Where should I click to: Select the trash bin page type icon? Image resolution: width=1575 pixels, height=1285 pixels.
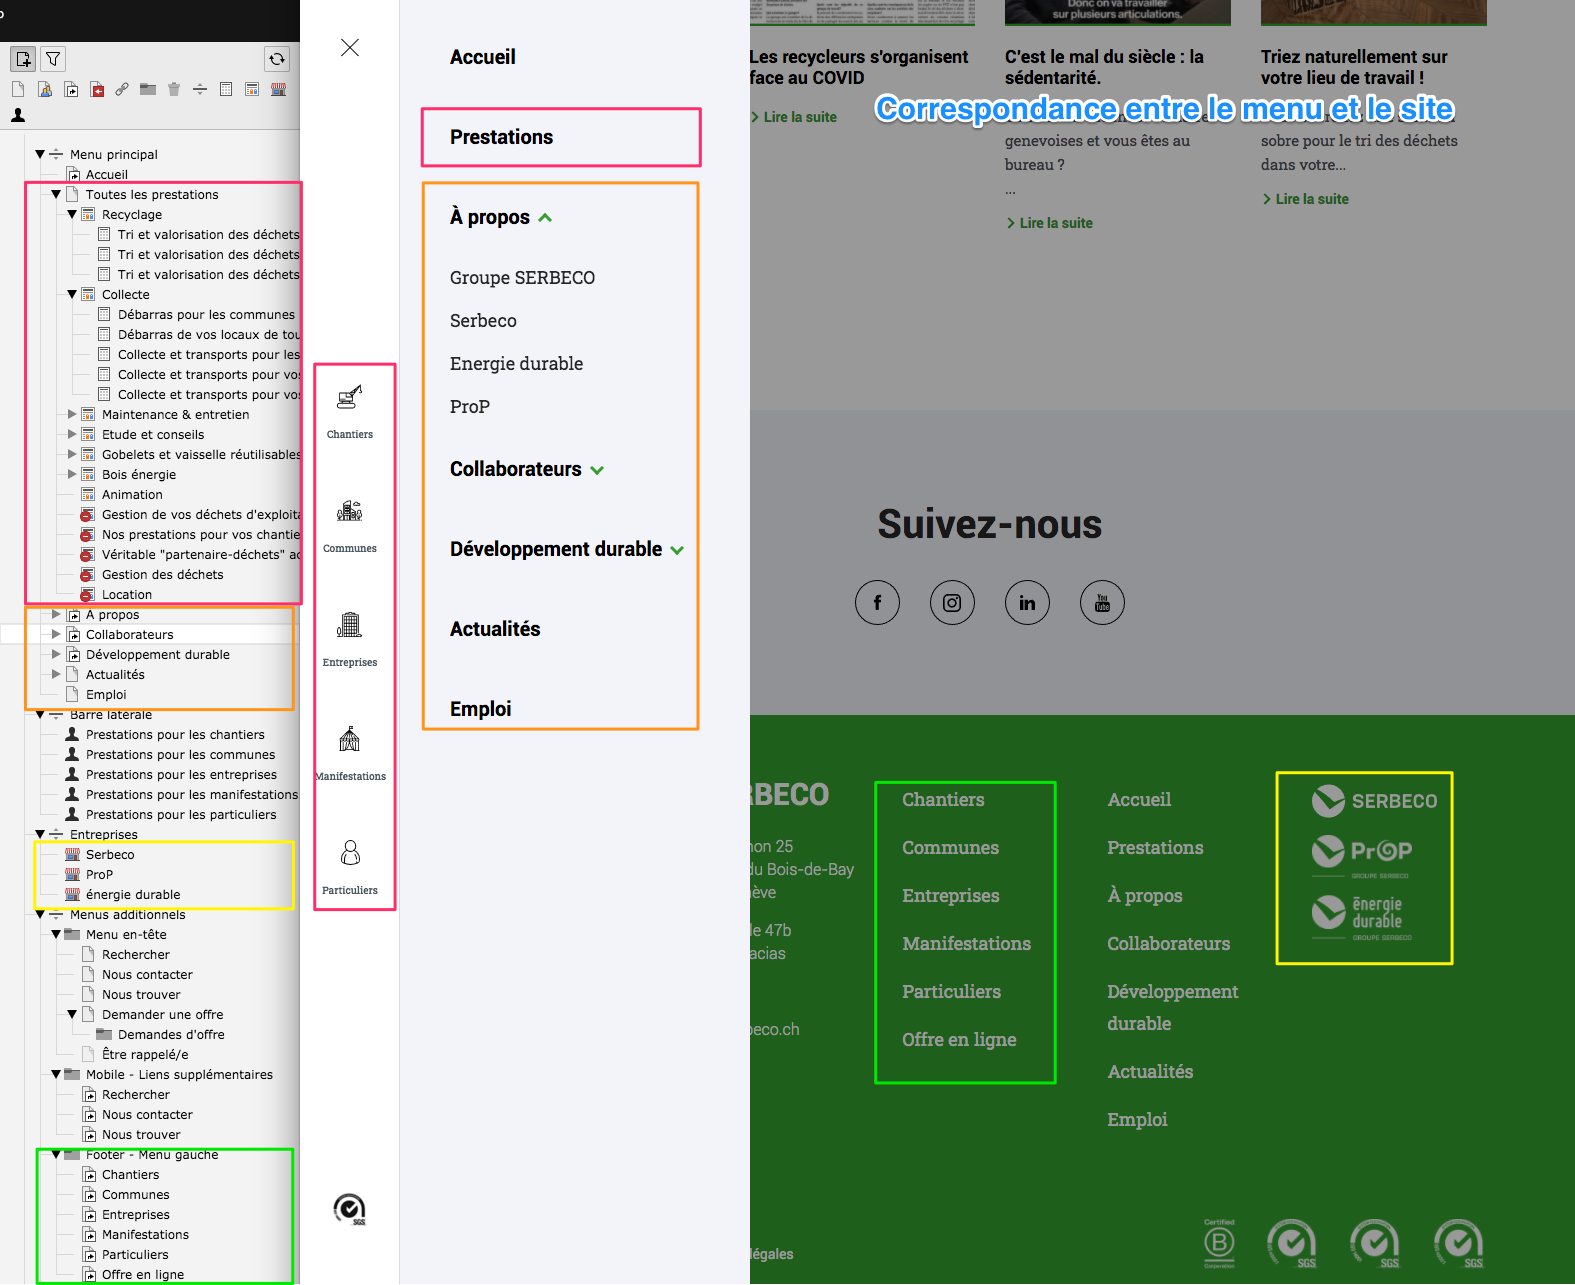tap(174, 89)
